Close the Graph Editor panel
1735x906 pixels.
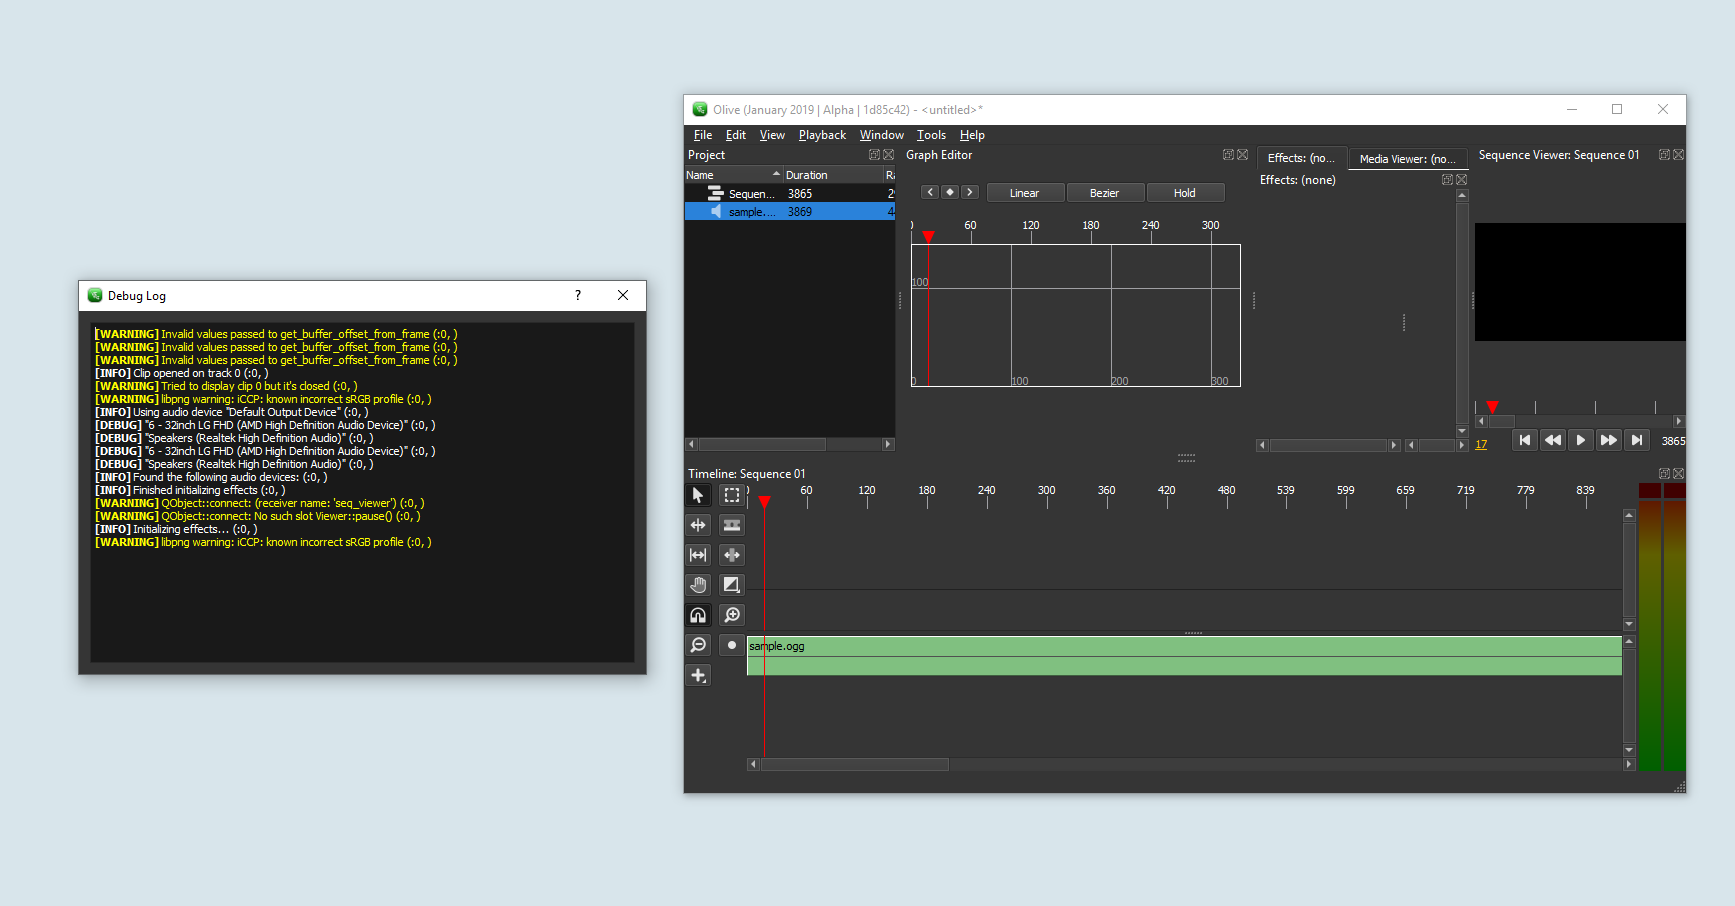(x=1242, y=155)
